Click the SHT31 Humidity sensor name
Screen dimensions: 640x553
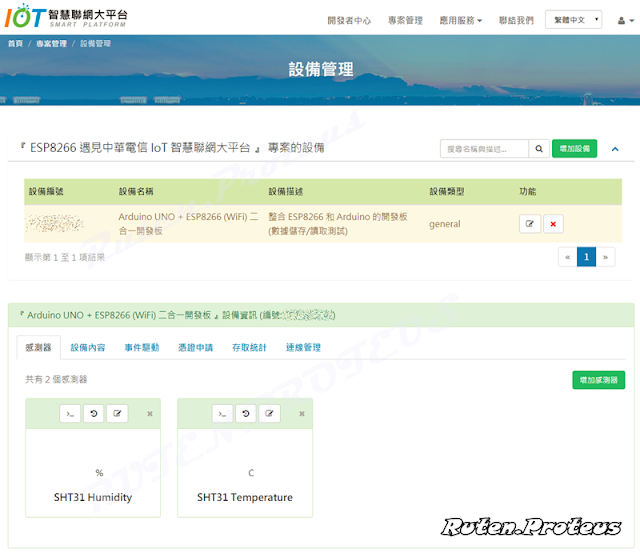coord(93,497)
